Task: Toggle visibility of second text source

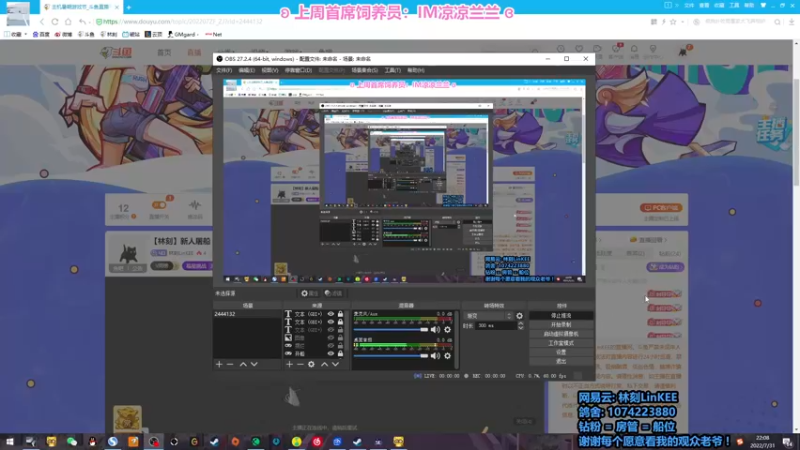Action: pos(331,322)
